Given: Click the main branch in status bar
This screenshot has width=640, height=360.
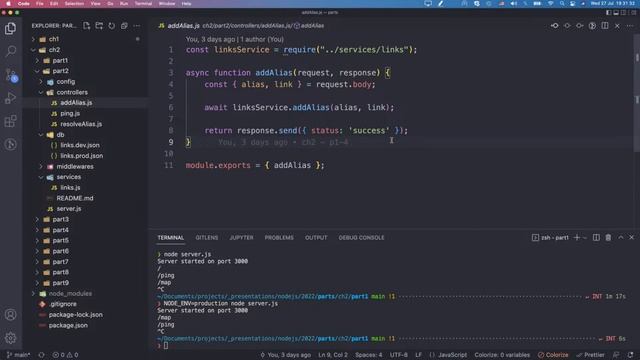Looking at the screenshot, I should (19, 355).
